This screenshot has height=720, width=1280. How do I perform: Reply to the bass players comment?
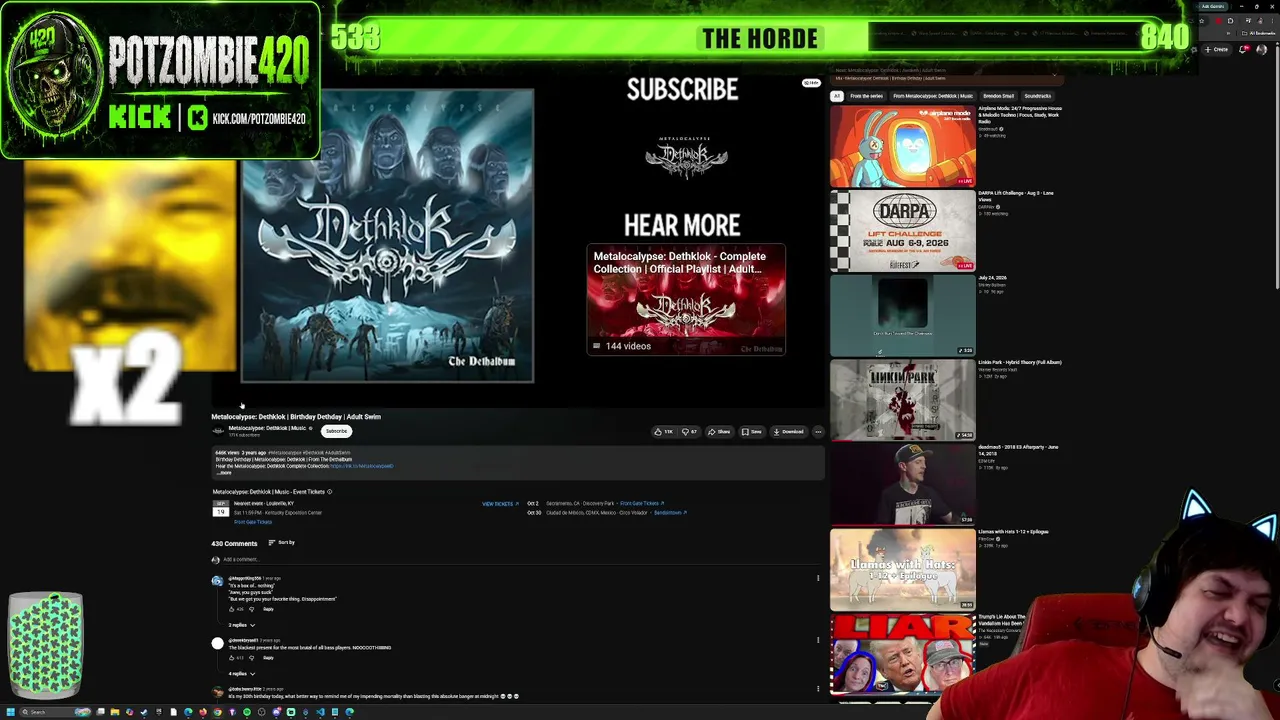268,658
